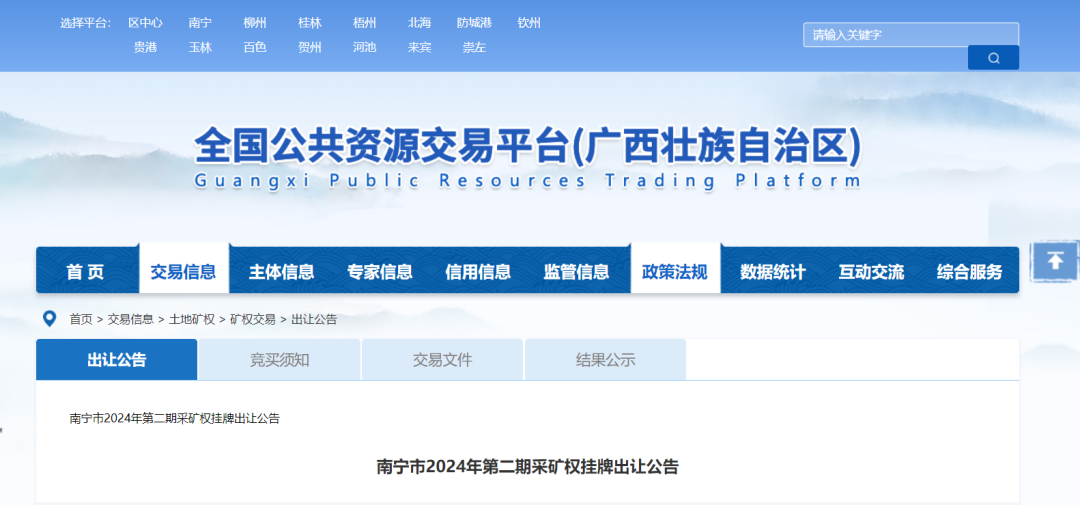Choose 桂林 city platform link
Screen dimensions: 1080x505
point(310,23)
